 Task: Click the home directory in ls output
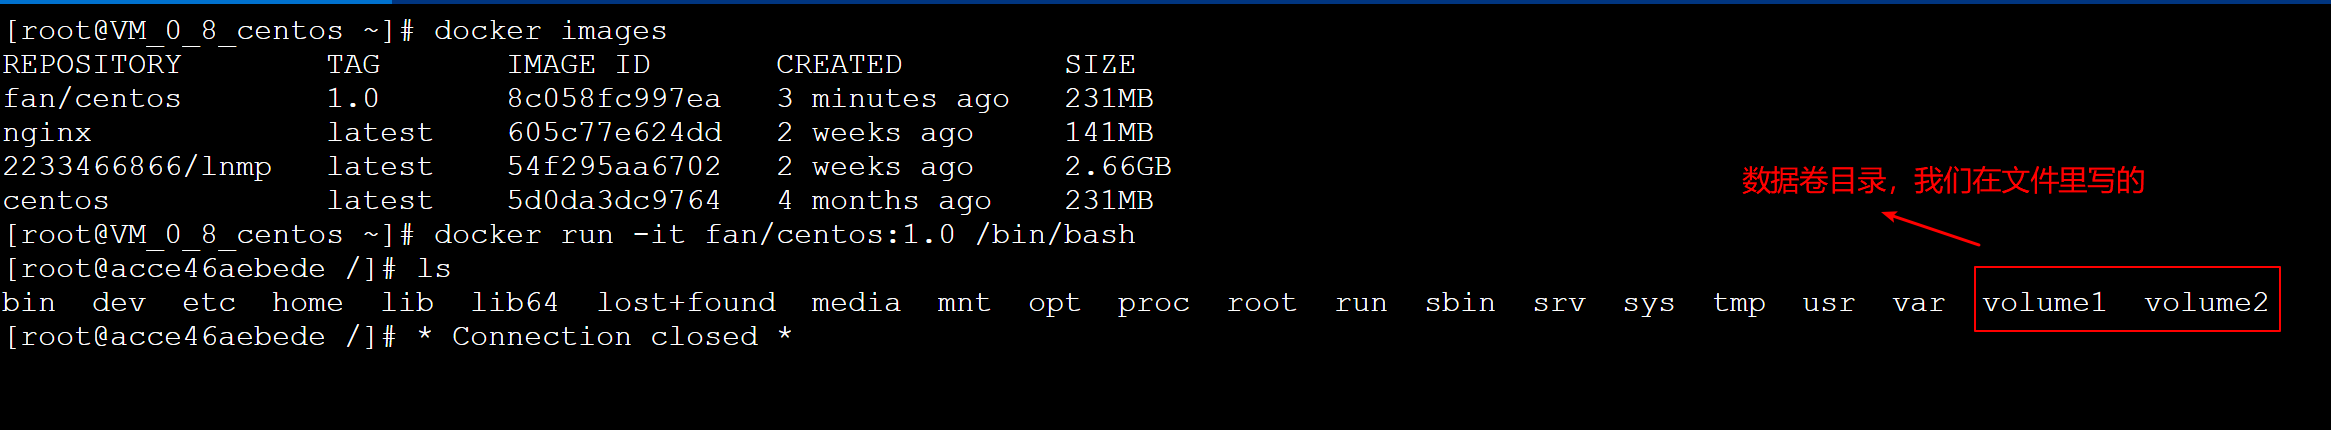pyautogui.click(x=307, y=302)
